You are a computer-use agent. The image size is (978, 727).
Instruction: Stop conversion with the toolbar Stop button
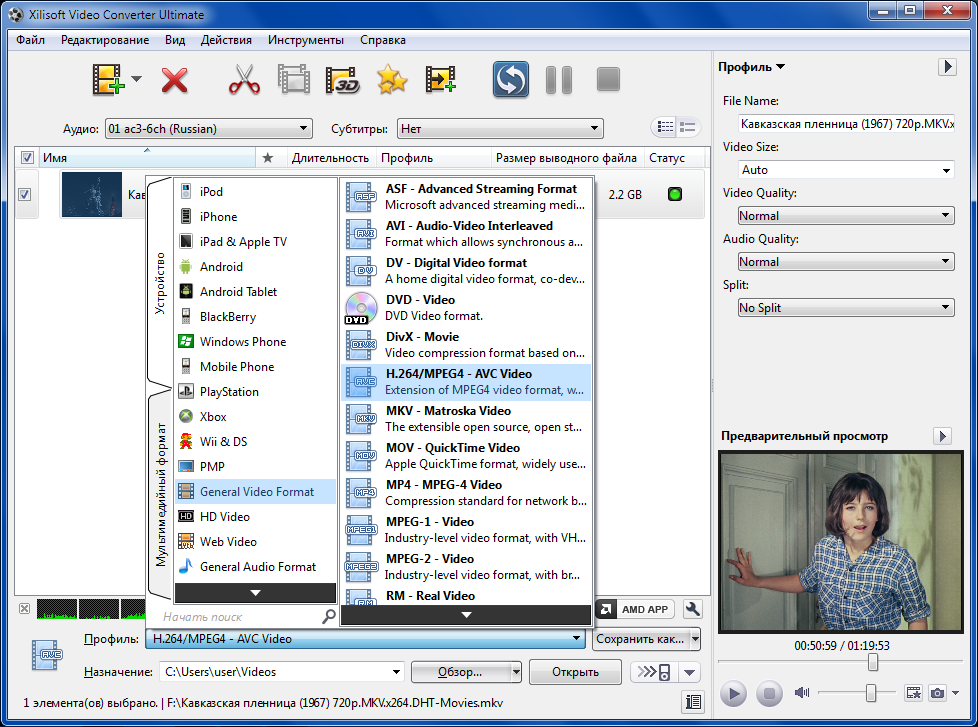(608, 80)
